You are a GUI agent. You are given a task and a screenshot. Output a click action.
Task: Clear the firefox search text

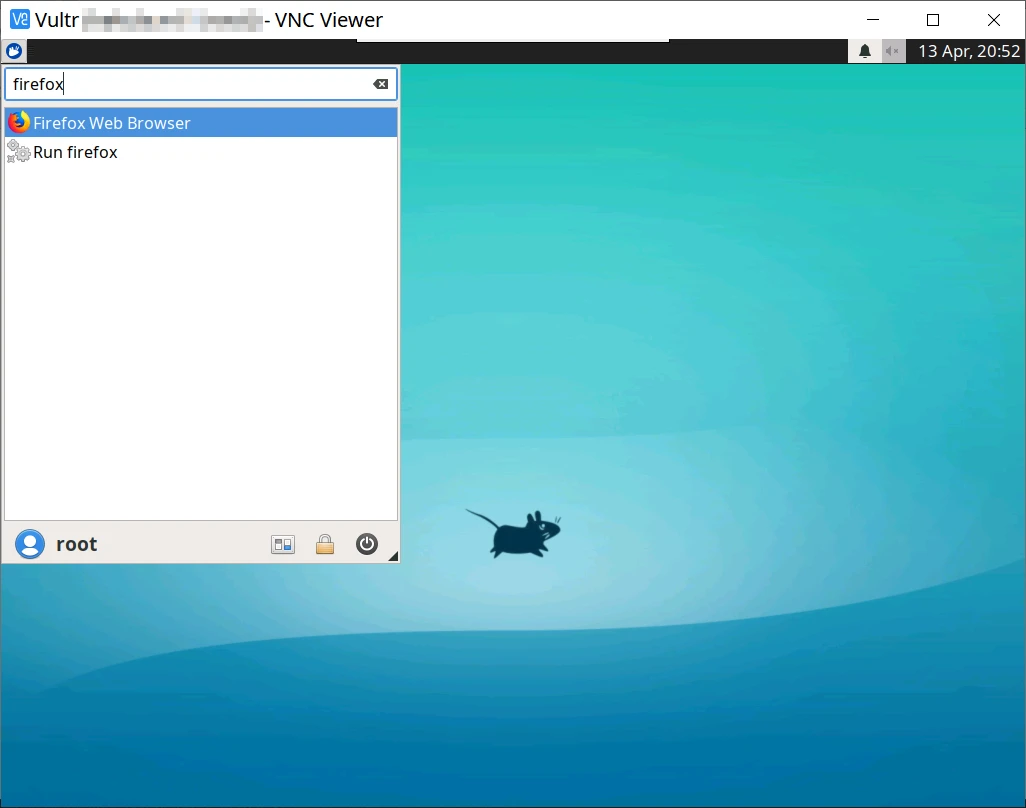380,84
